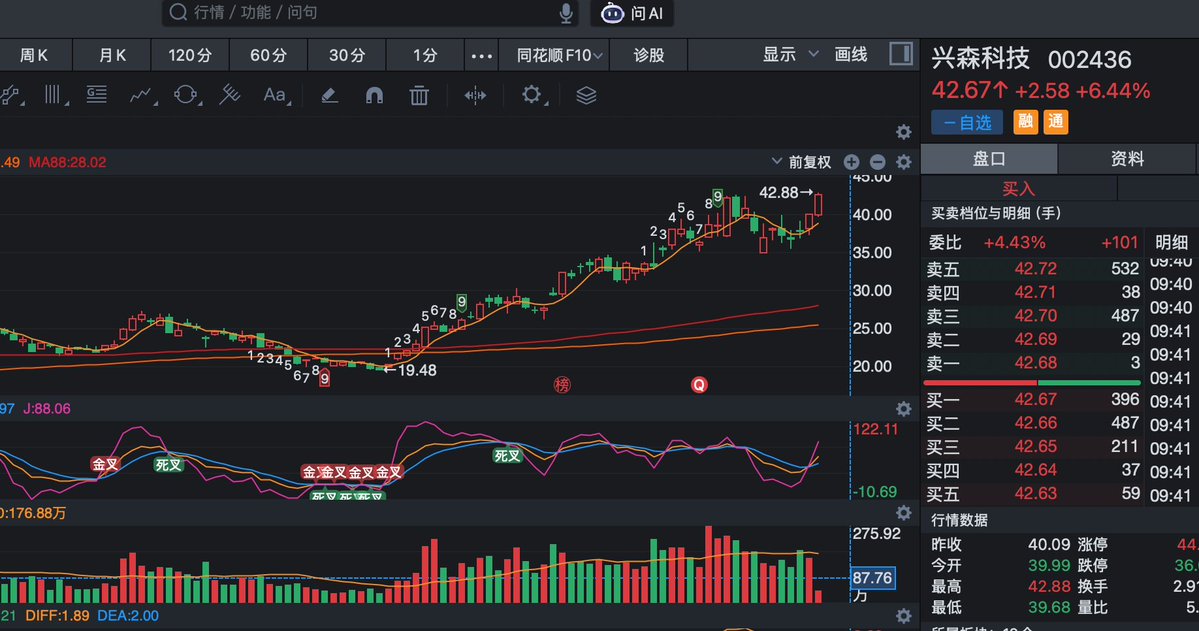Select the Aa text annotation tool

275,95
